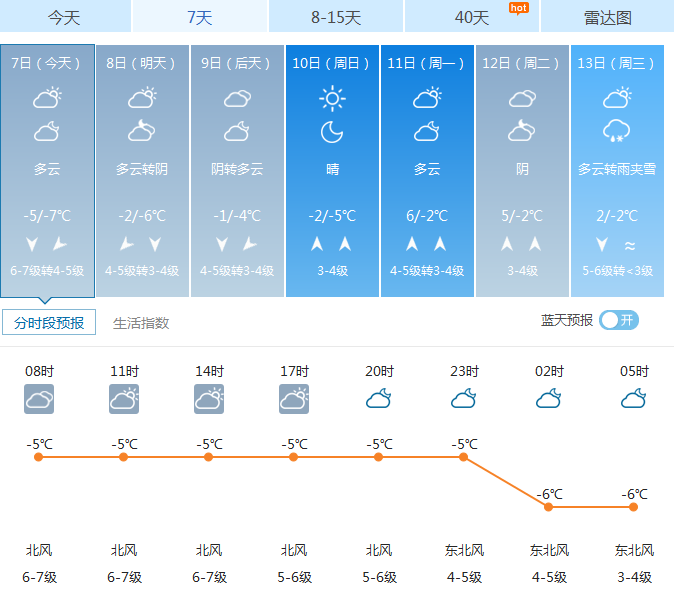This screenshot has width=674, height=595.
Task: Select the 7日（今天）forecast card
Action: [47, 171]
